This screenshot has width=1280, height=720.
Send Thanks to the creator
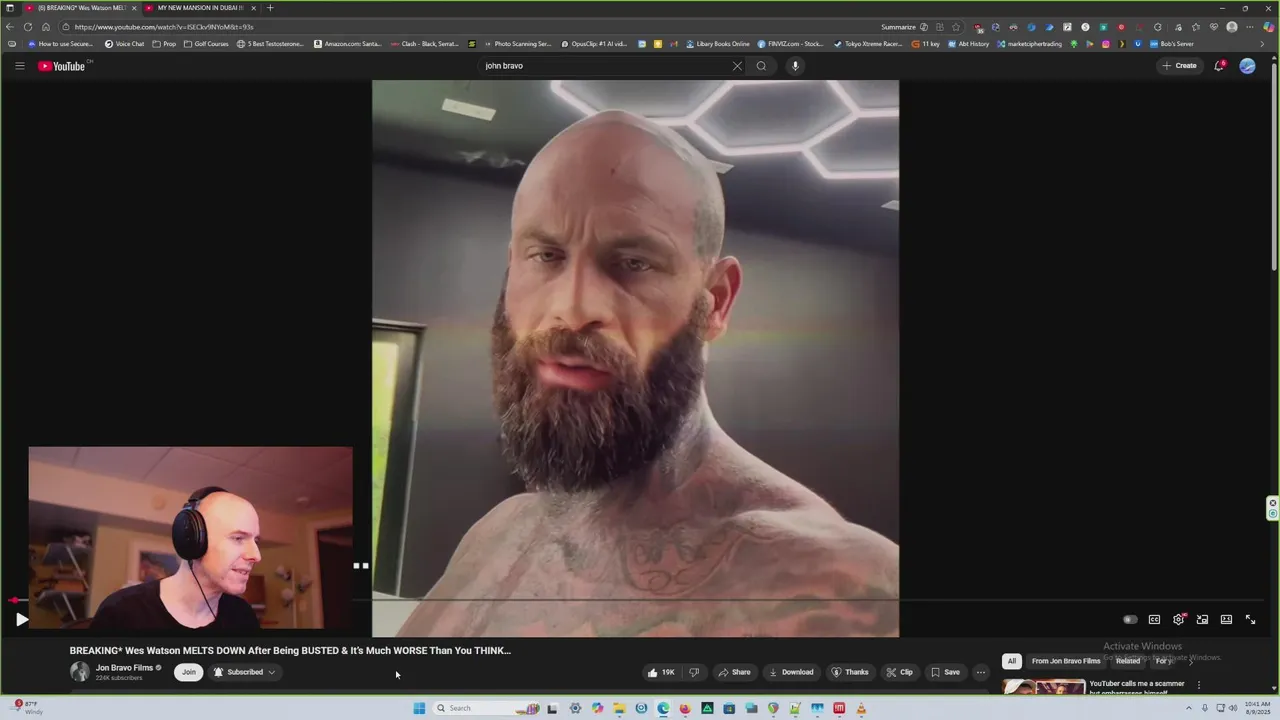tap(850, 672)
